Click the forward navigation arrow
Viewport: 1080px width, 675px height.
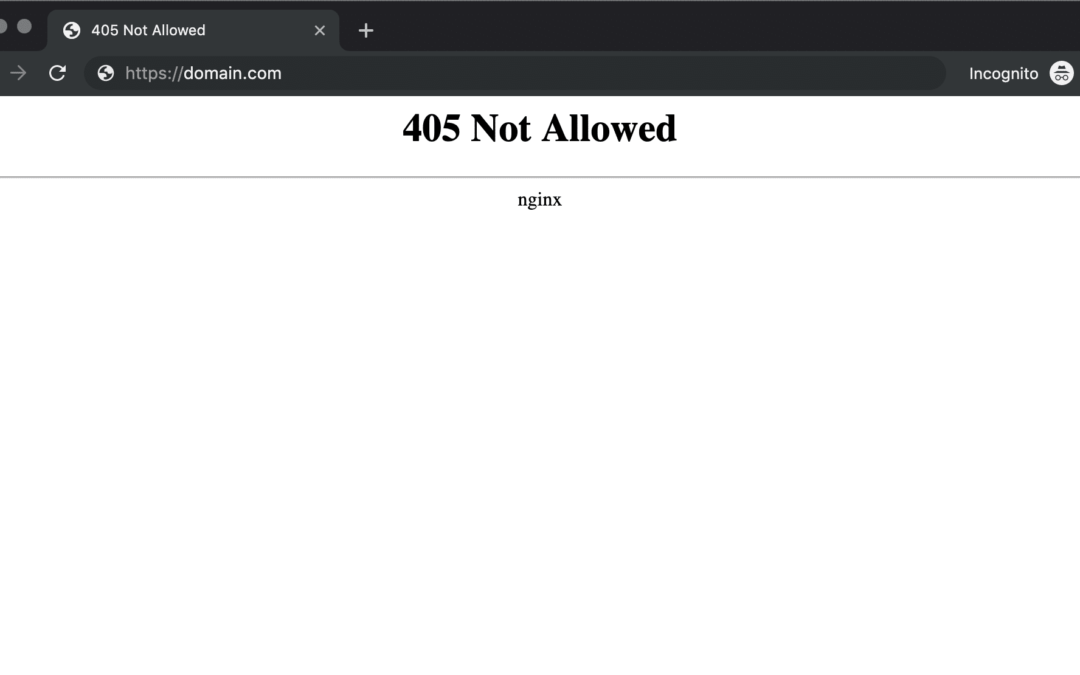click(18, 73)
